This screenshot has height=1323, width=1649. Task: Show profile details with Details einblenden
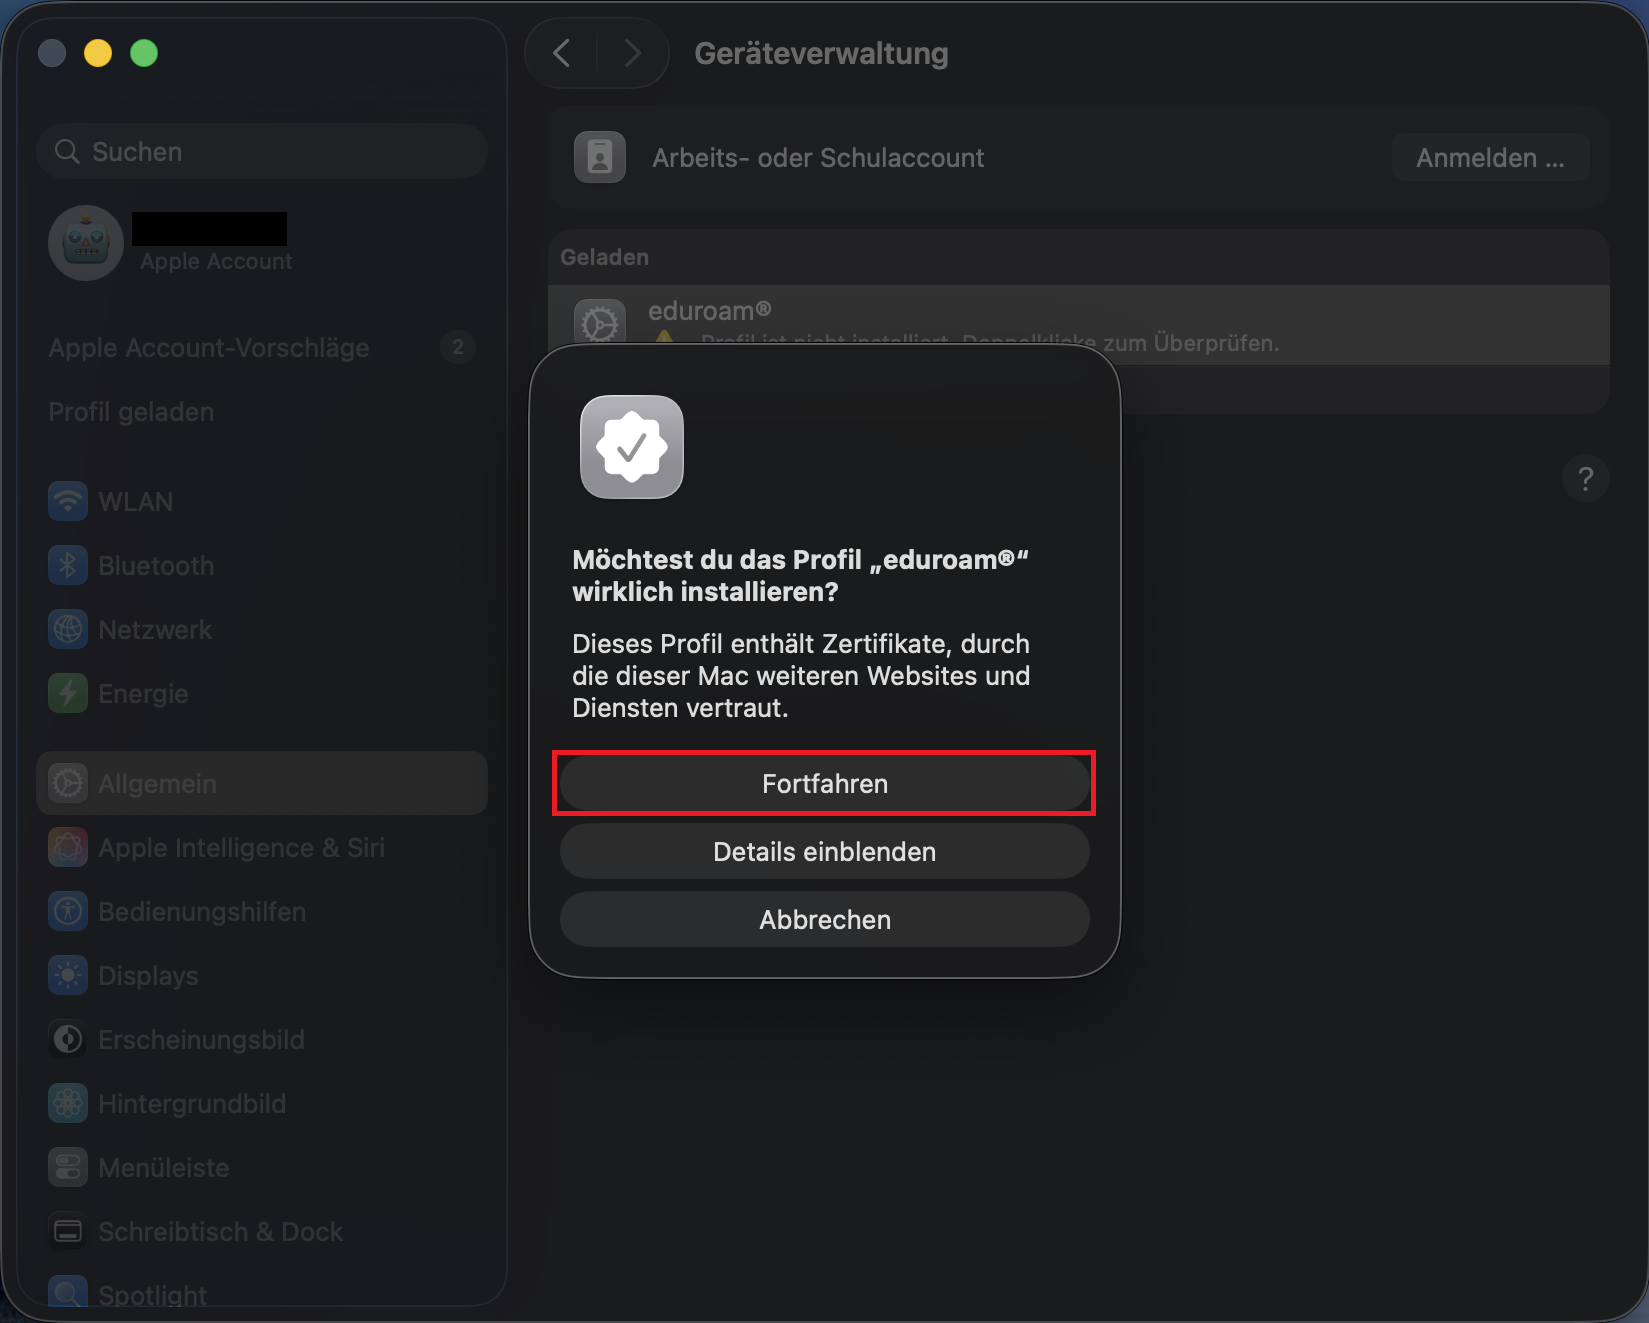pyautogui.click(x=824, y=851)
